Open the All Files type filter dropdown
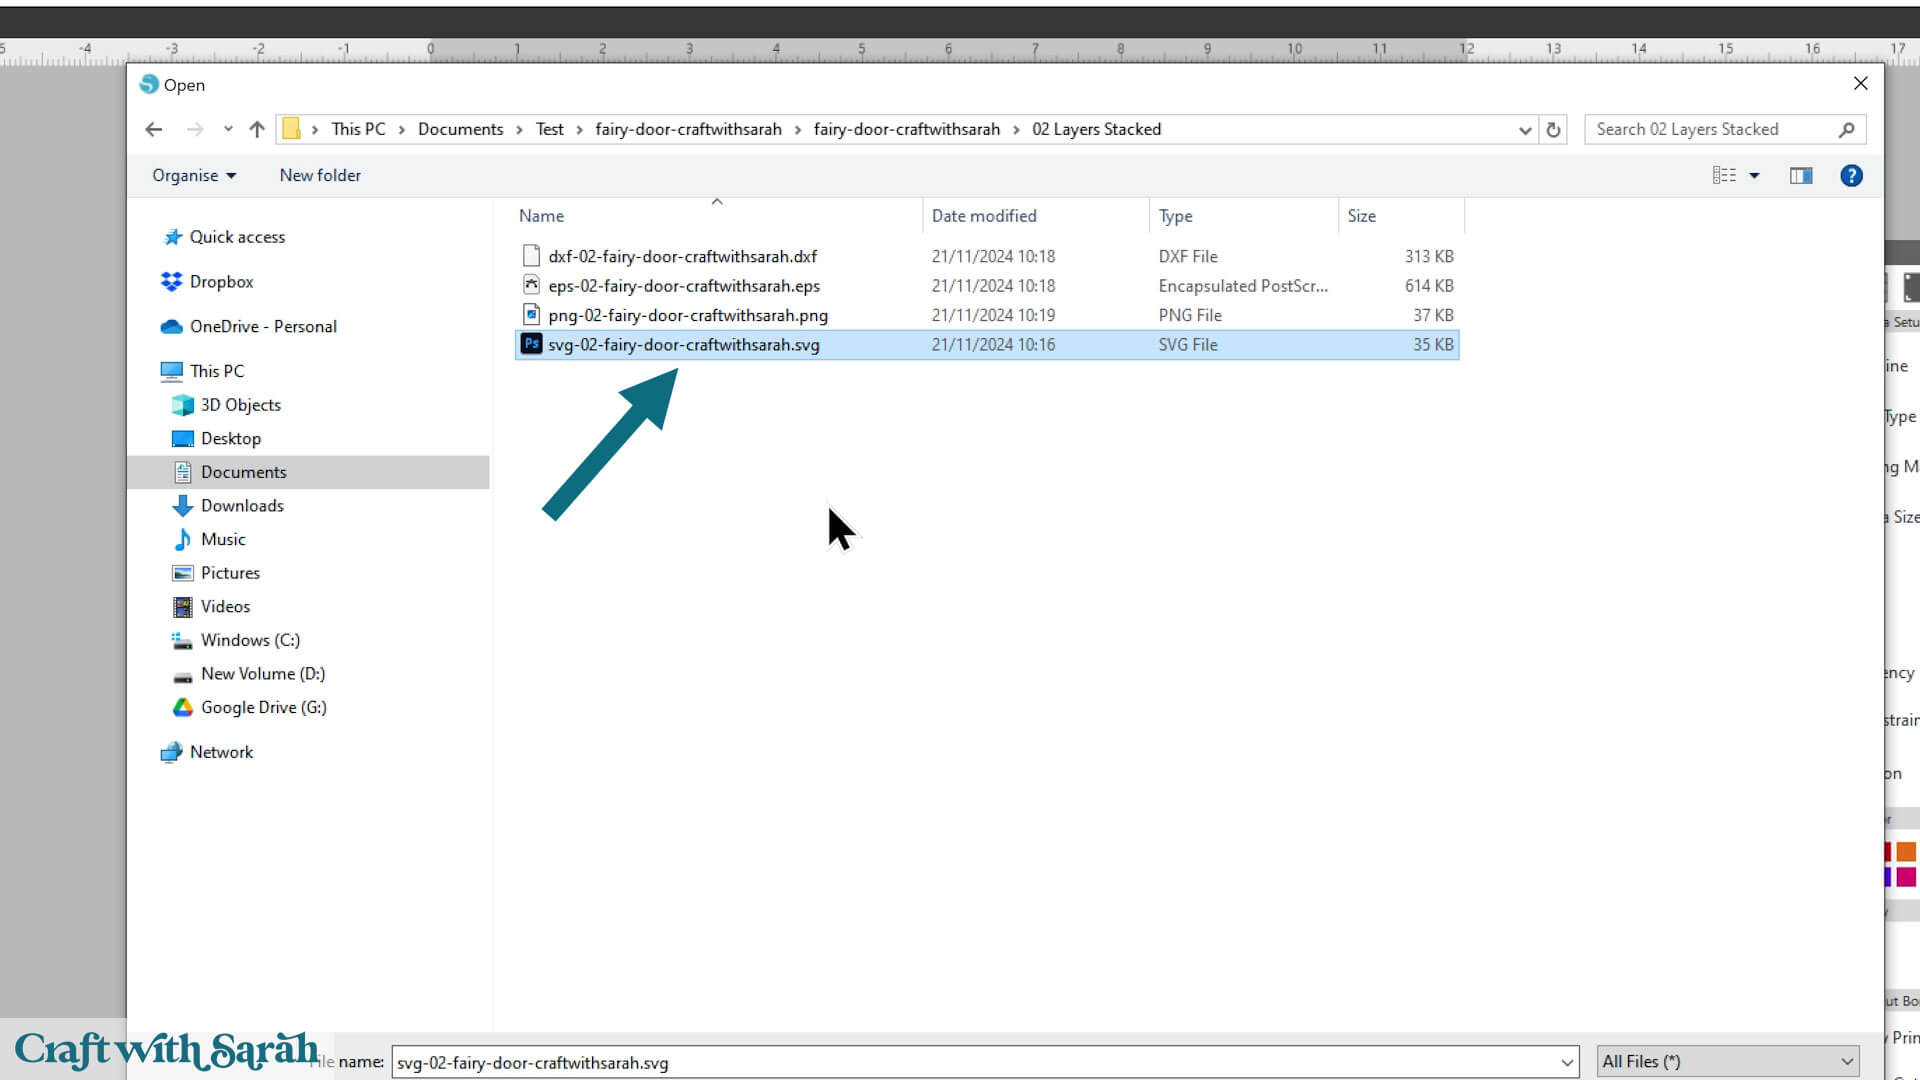 point(1728,1062)
